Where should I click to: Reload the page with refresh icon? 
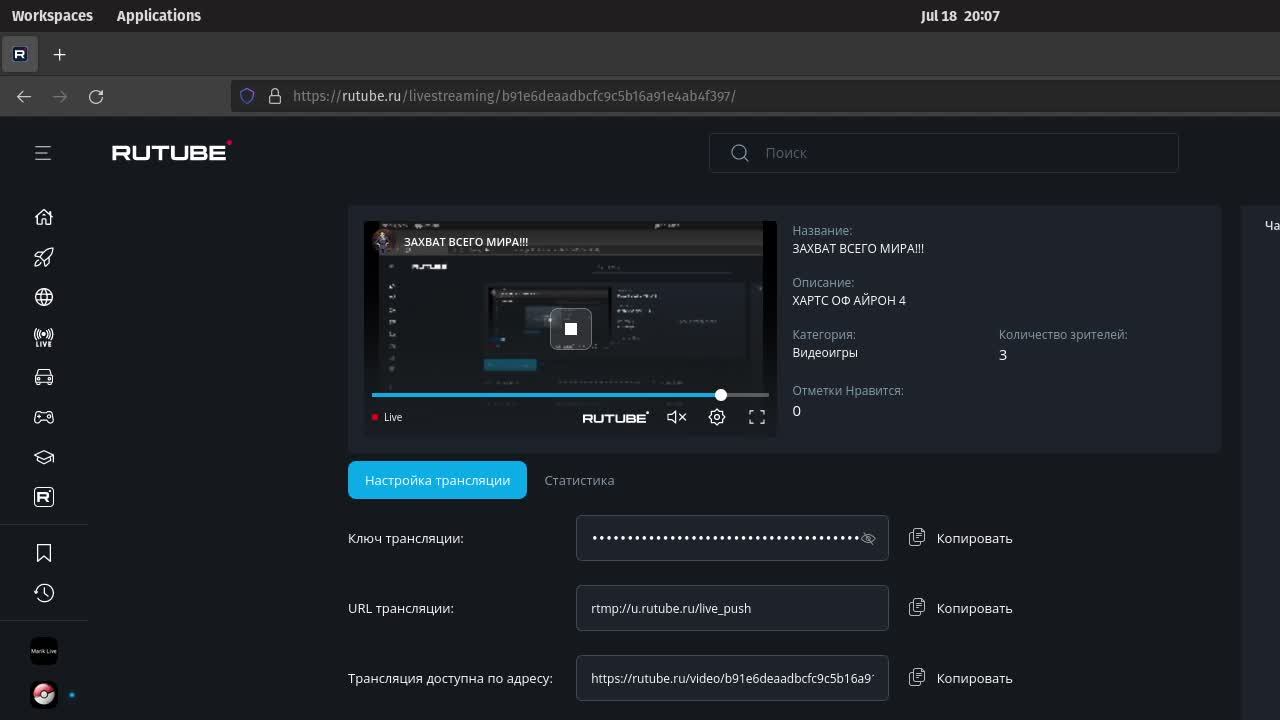tap(96, 96)
